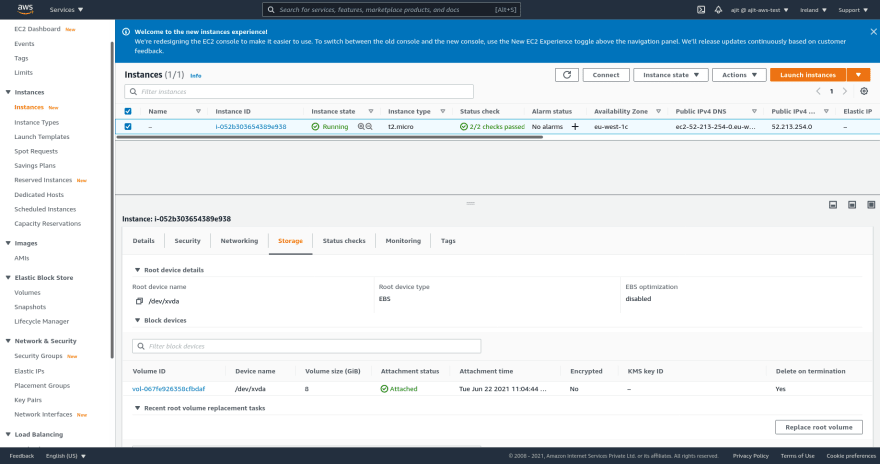Open the Launch instances split arrow
880x464 pixels.
[x=858, y=75]
